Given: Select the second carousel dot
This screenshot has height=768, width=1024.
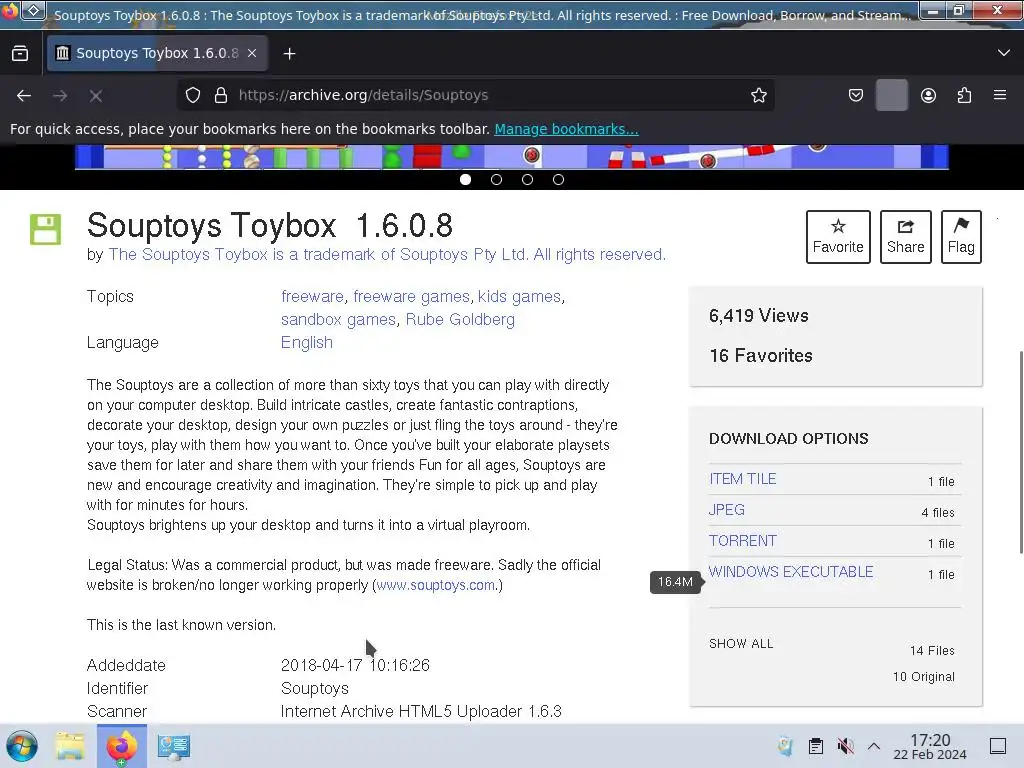Looking at the screenshot, I should (496, 180).
